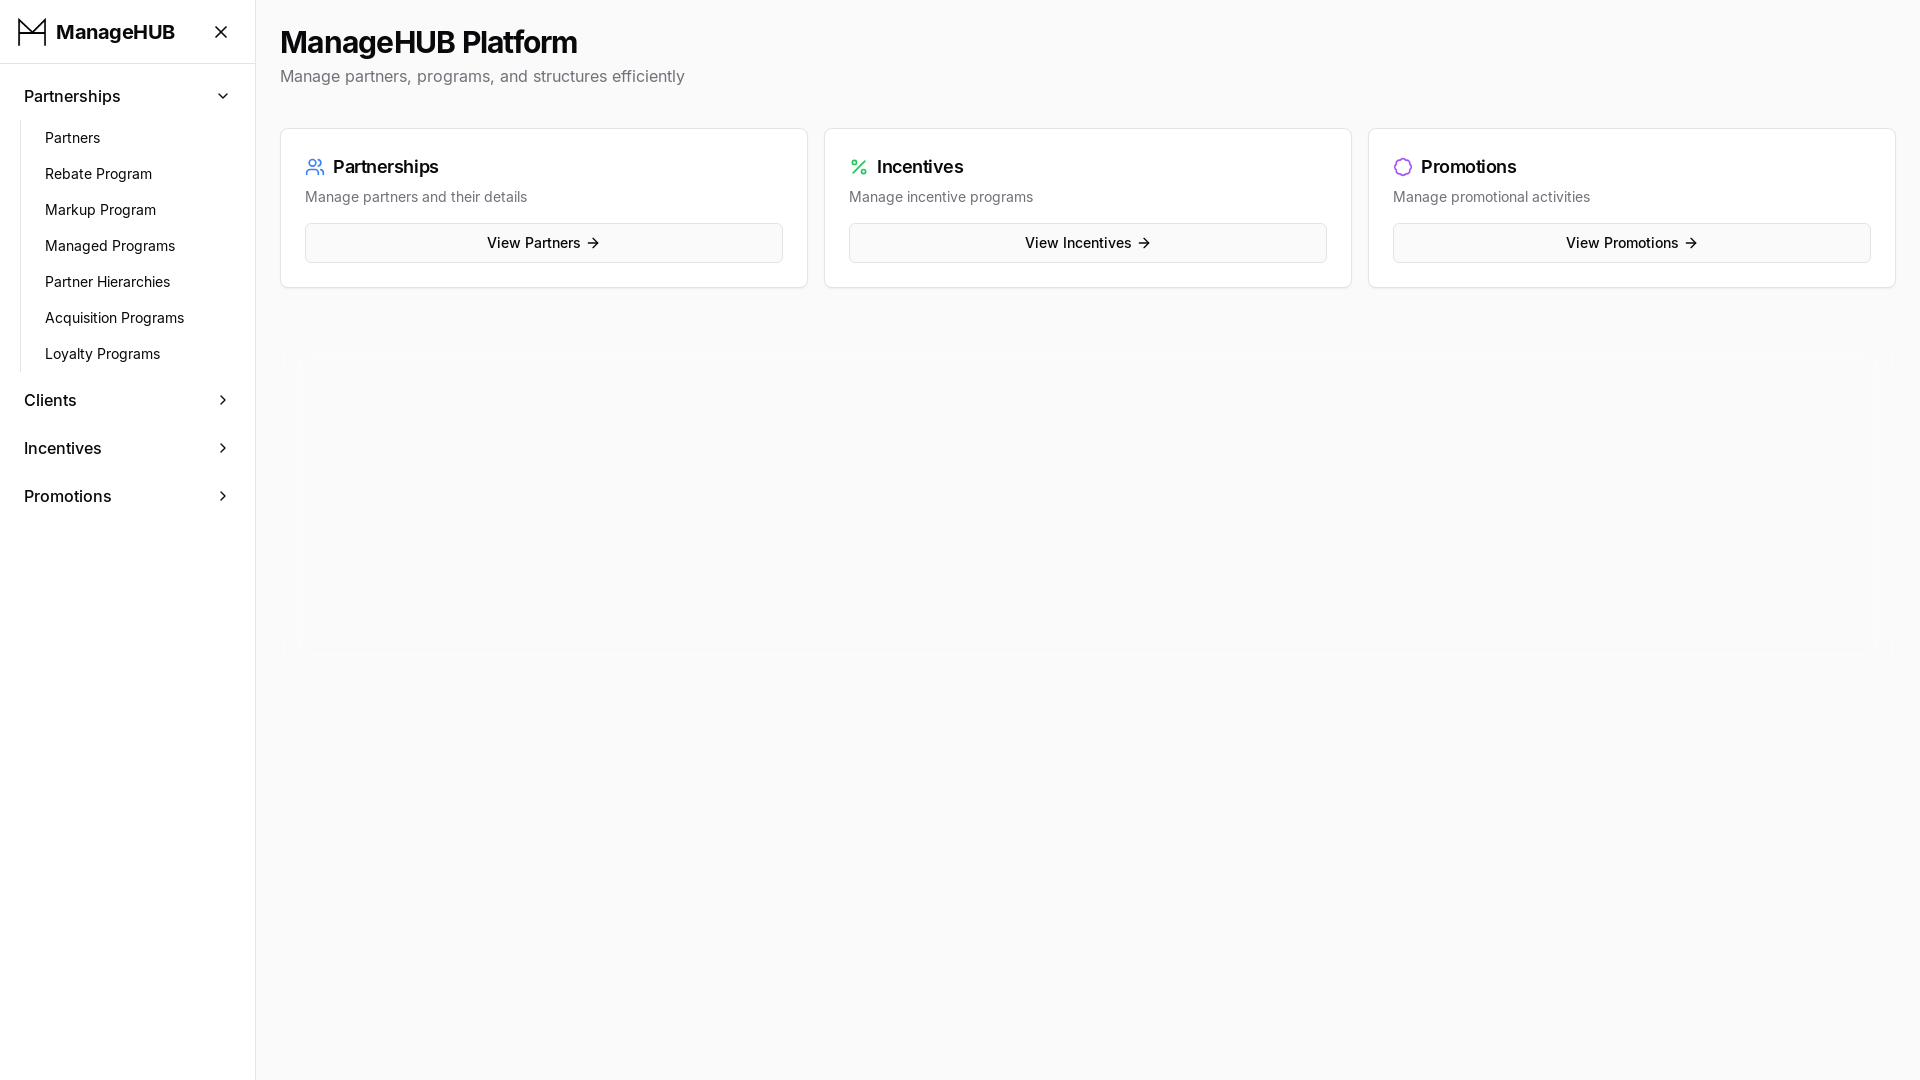The height and width of the screenshot is (1080, 1920).
Task: Close the sidebar with the X icon
Action: 221,32
